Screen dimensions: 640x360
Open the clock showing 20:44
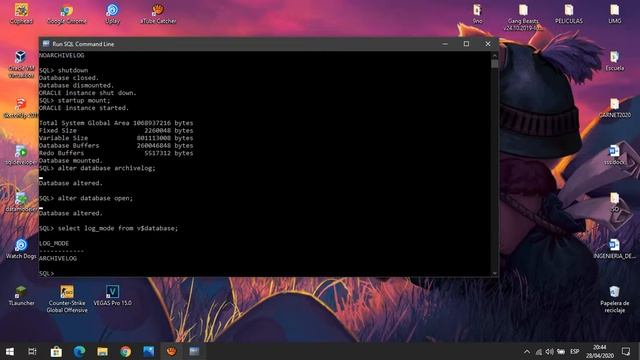[600, 351]
